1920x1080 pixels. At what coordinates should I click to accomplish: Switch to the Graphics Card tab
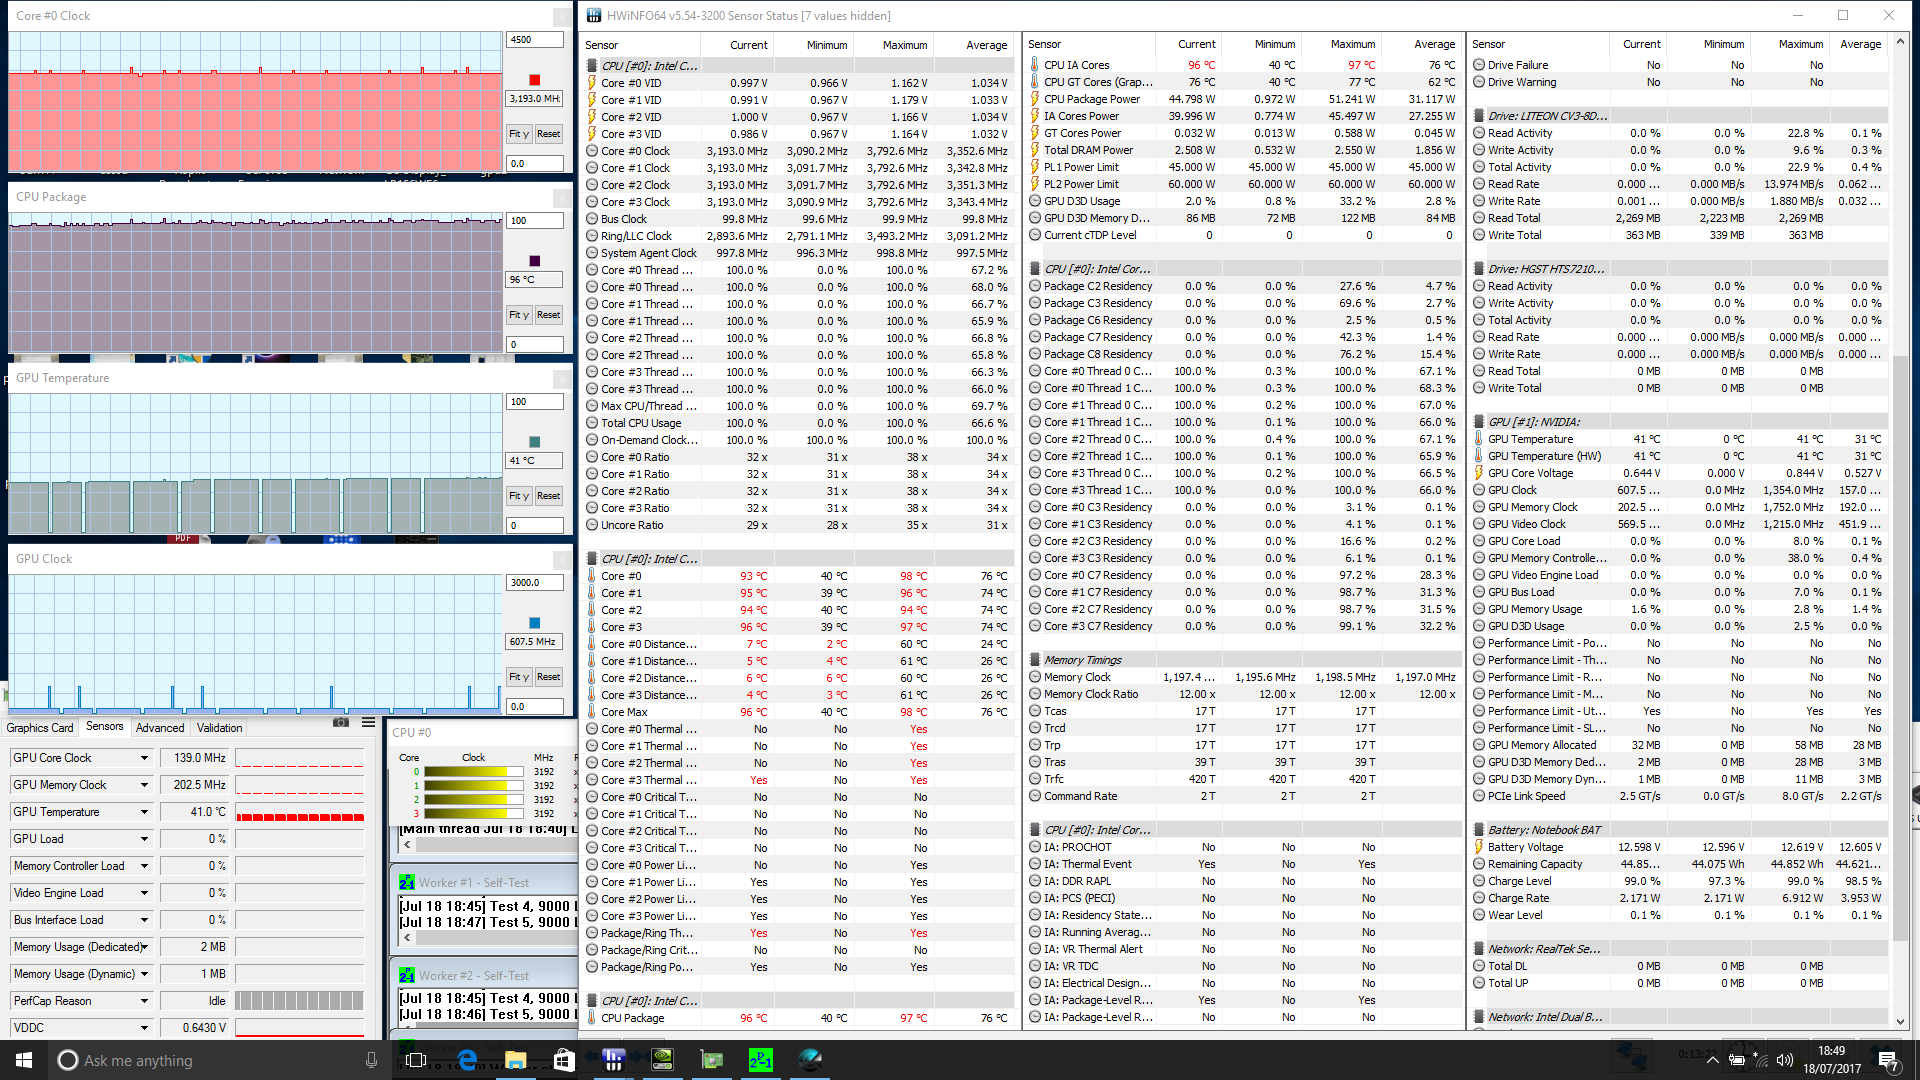[x=40, y=728]
